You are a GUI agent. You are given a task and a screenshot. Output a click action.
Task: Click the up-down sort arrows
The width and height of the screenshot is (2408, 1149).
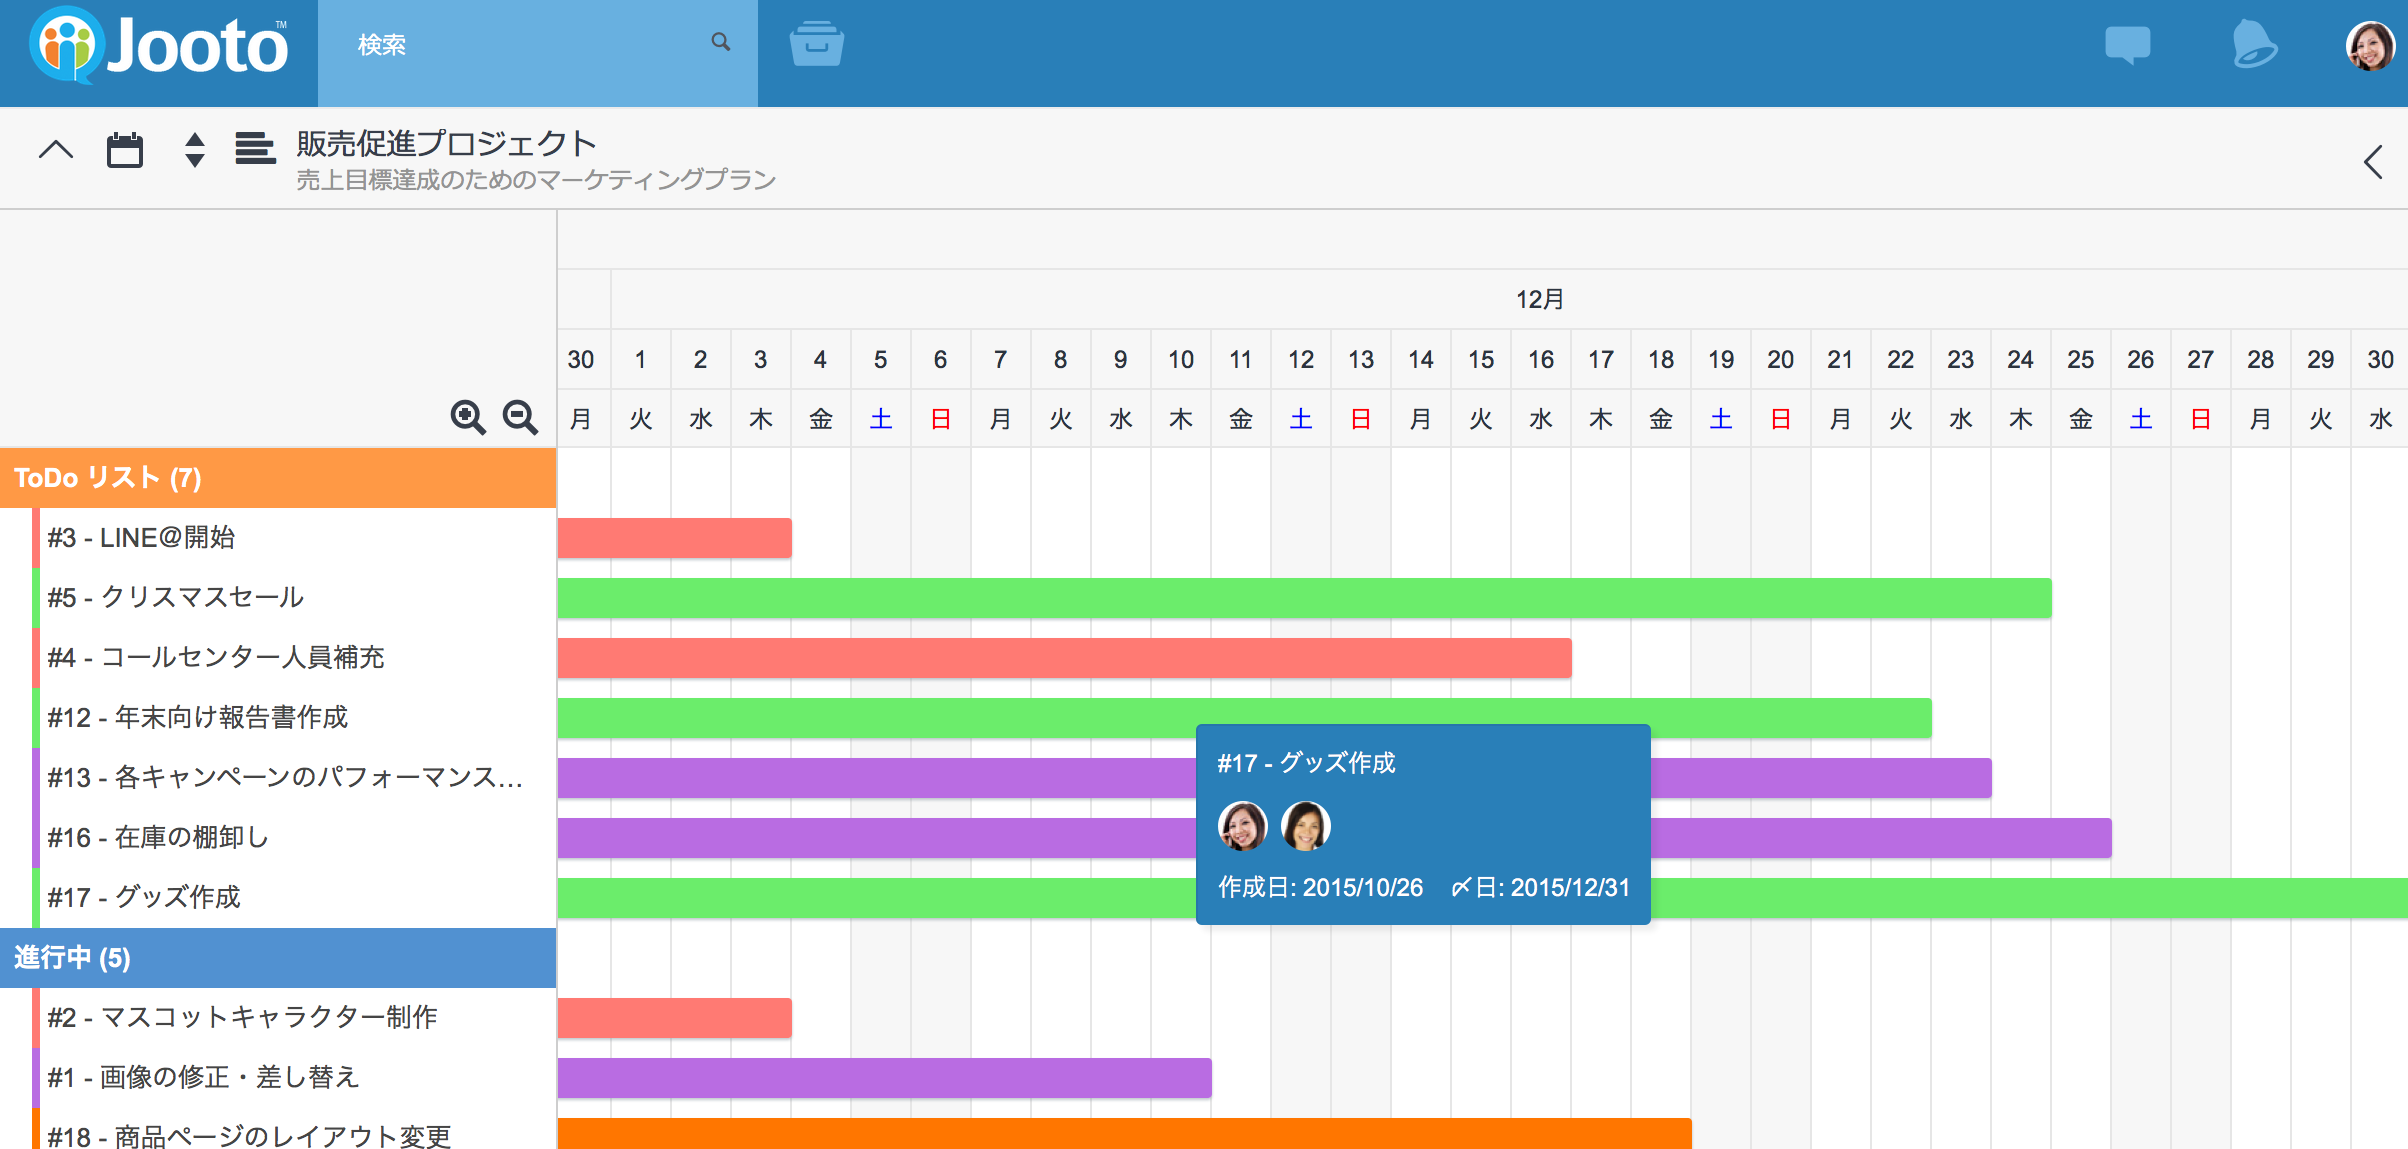[195, 150]
